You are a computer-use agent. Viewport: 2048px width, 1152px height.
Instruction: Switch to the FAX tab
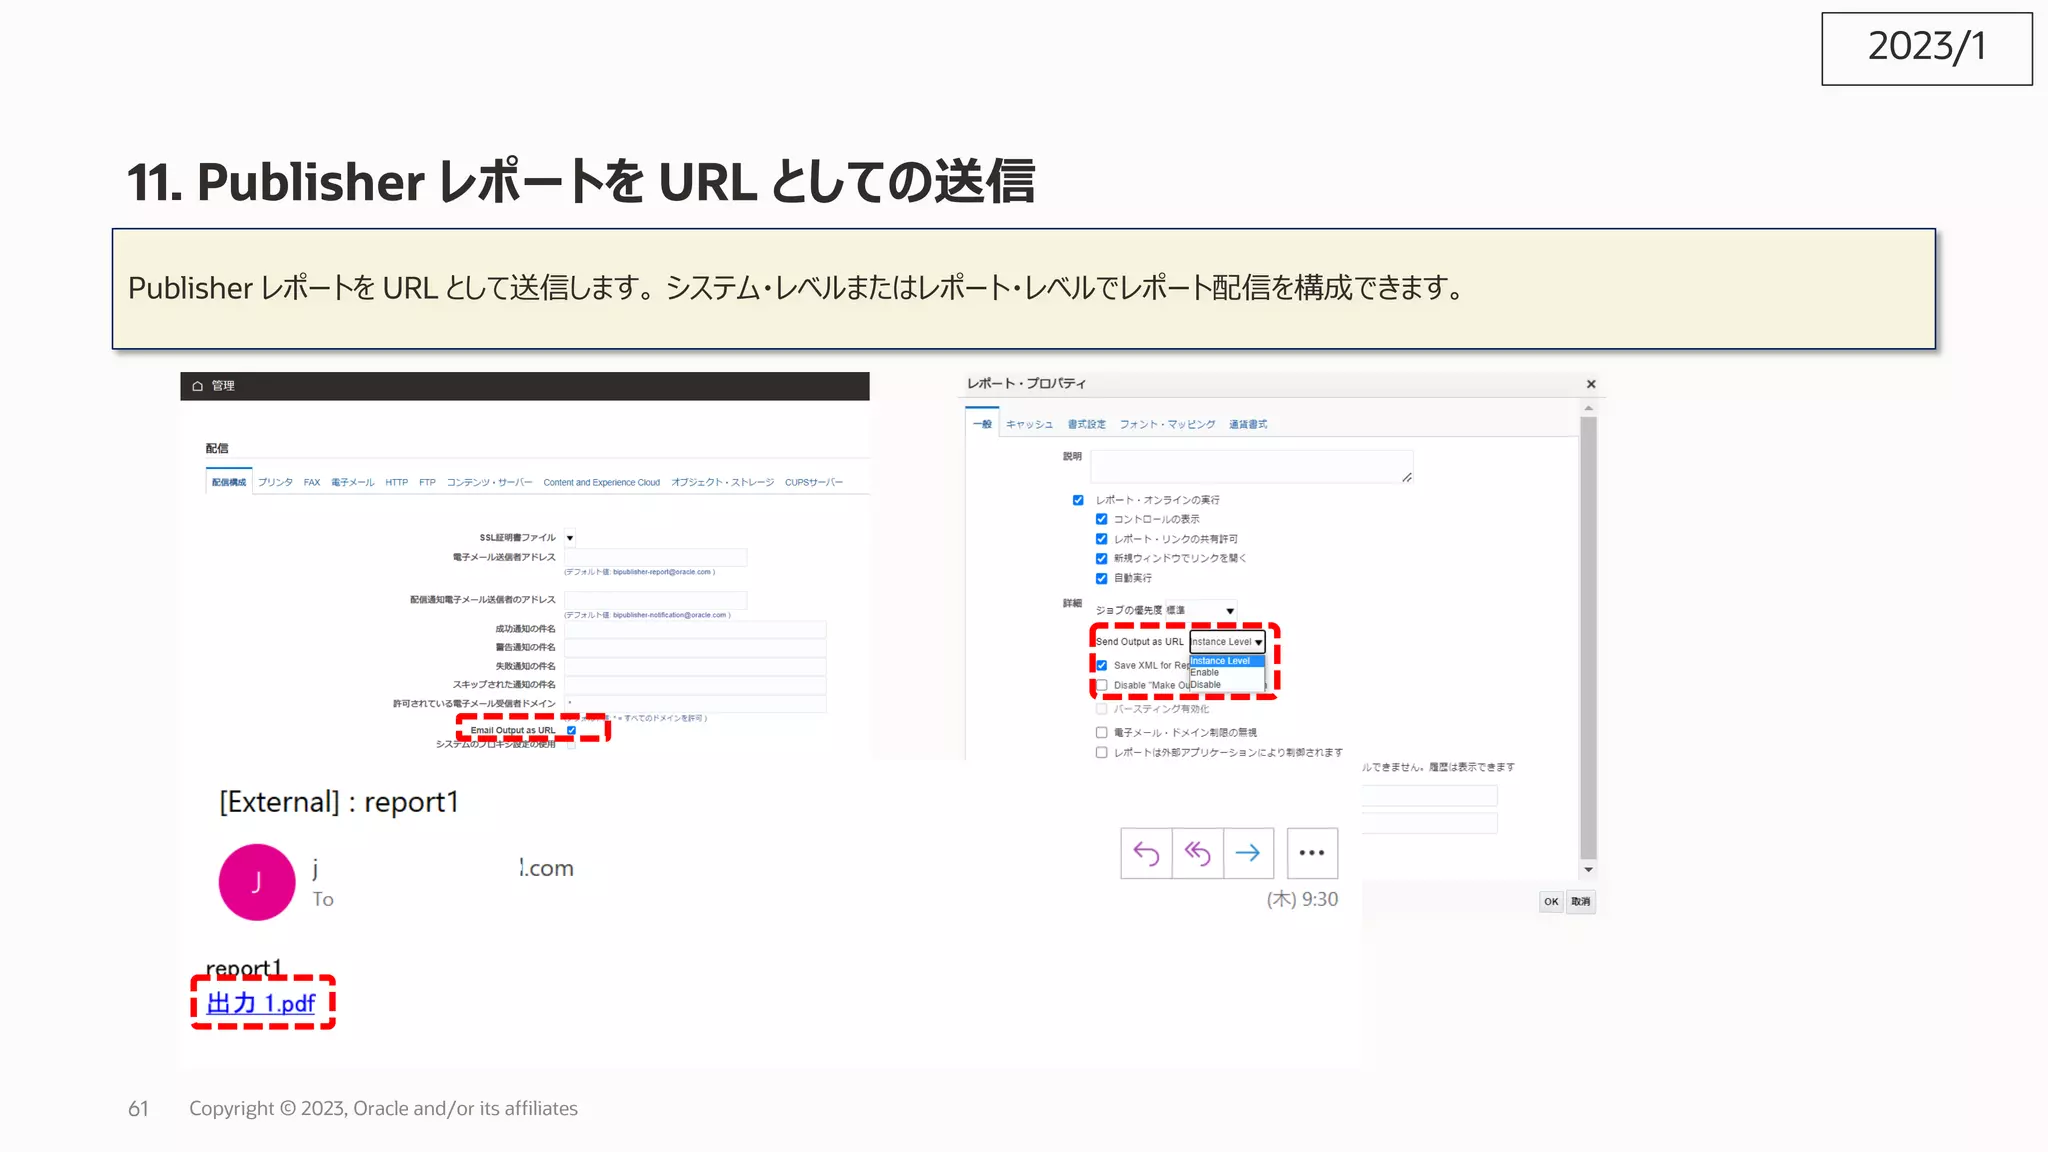tap(312, 482)
